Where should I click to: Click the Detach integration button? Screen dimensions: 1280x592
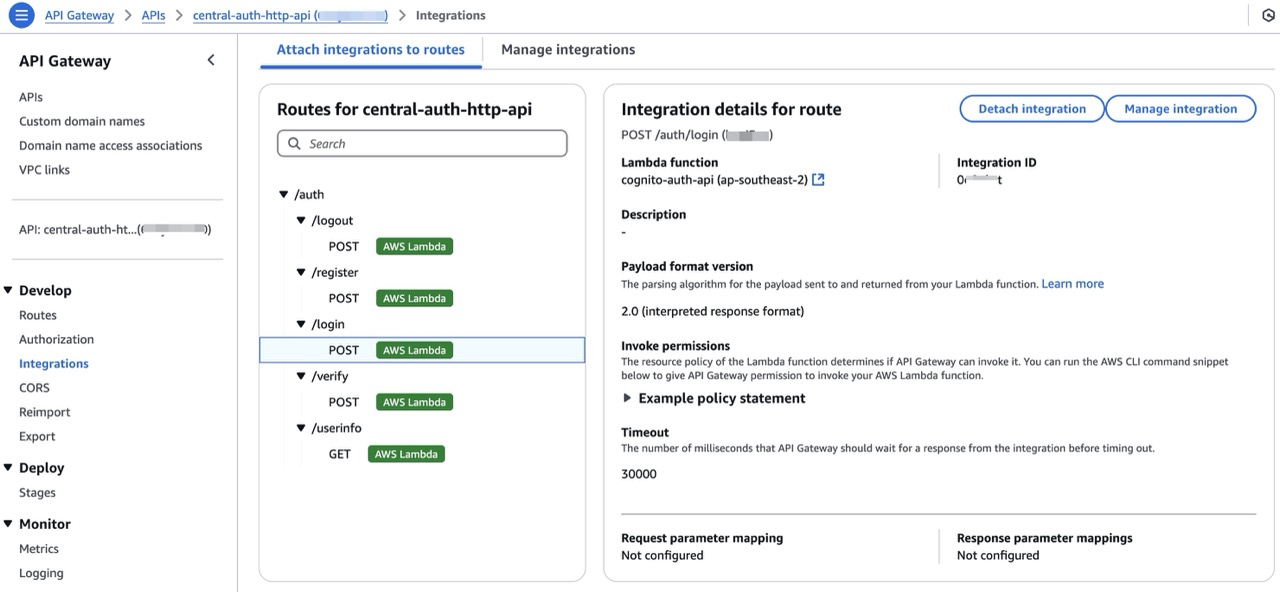click(x=1031, y=109)
